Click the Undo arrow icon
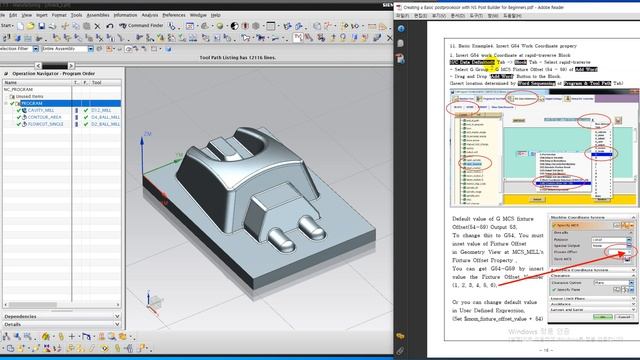Viewport: 640px width, 360px height. 109,26
